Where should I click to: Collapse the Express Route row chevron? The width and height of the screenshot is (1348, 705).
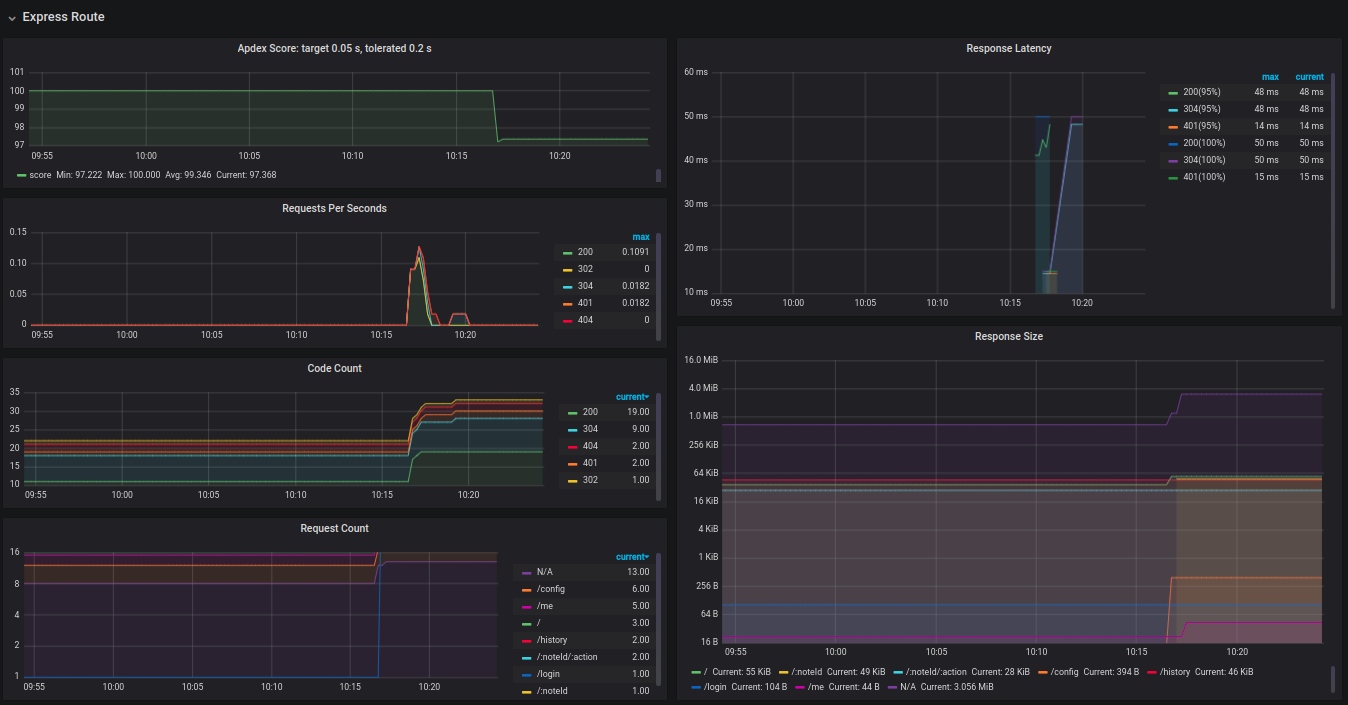[12, 18]
